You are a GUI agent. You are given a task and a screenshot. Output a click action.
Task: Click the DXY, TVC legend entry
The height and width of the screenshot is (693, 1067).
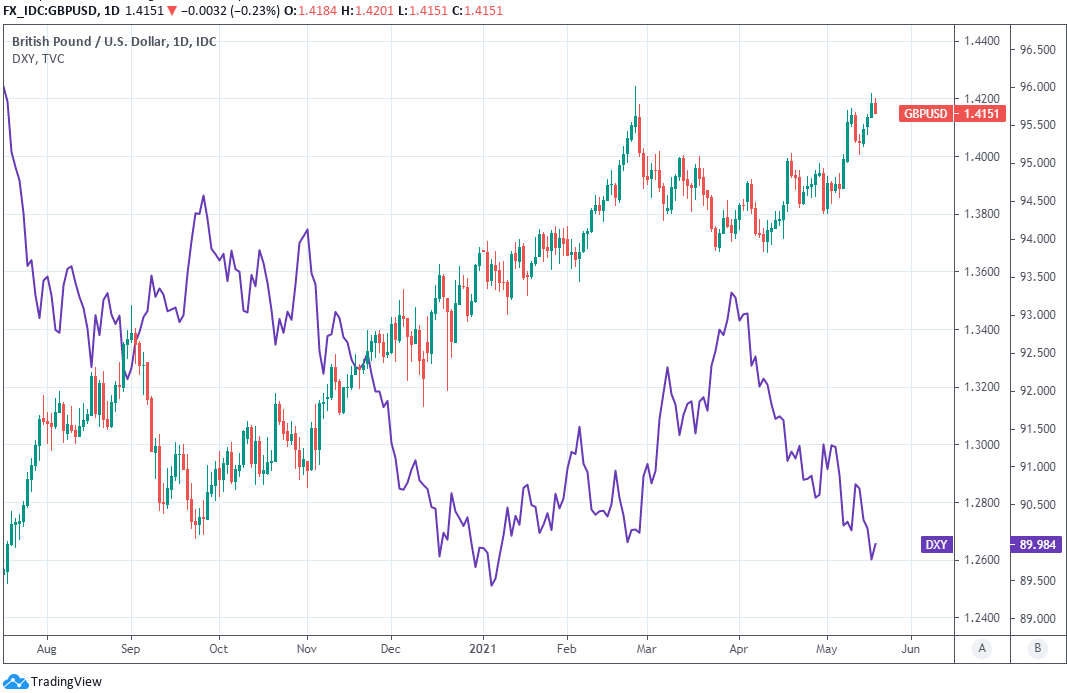pos(38,59)
